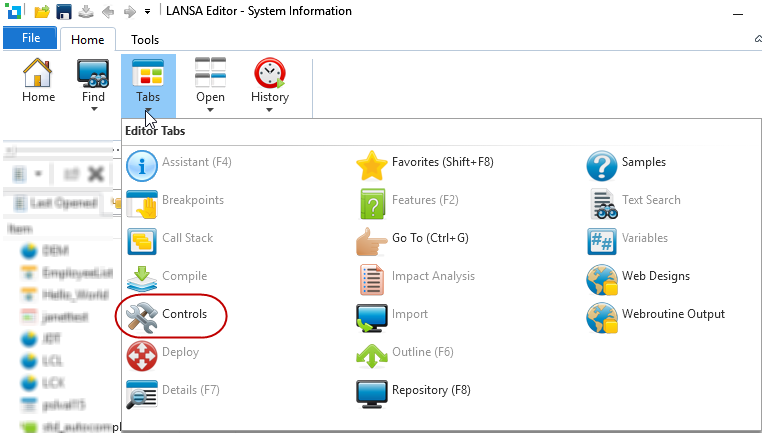Select the Repository (F8) label
This screenshot has height=433, width=763.
pos(431,390)
